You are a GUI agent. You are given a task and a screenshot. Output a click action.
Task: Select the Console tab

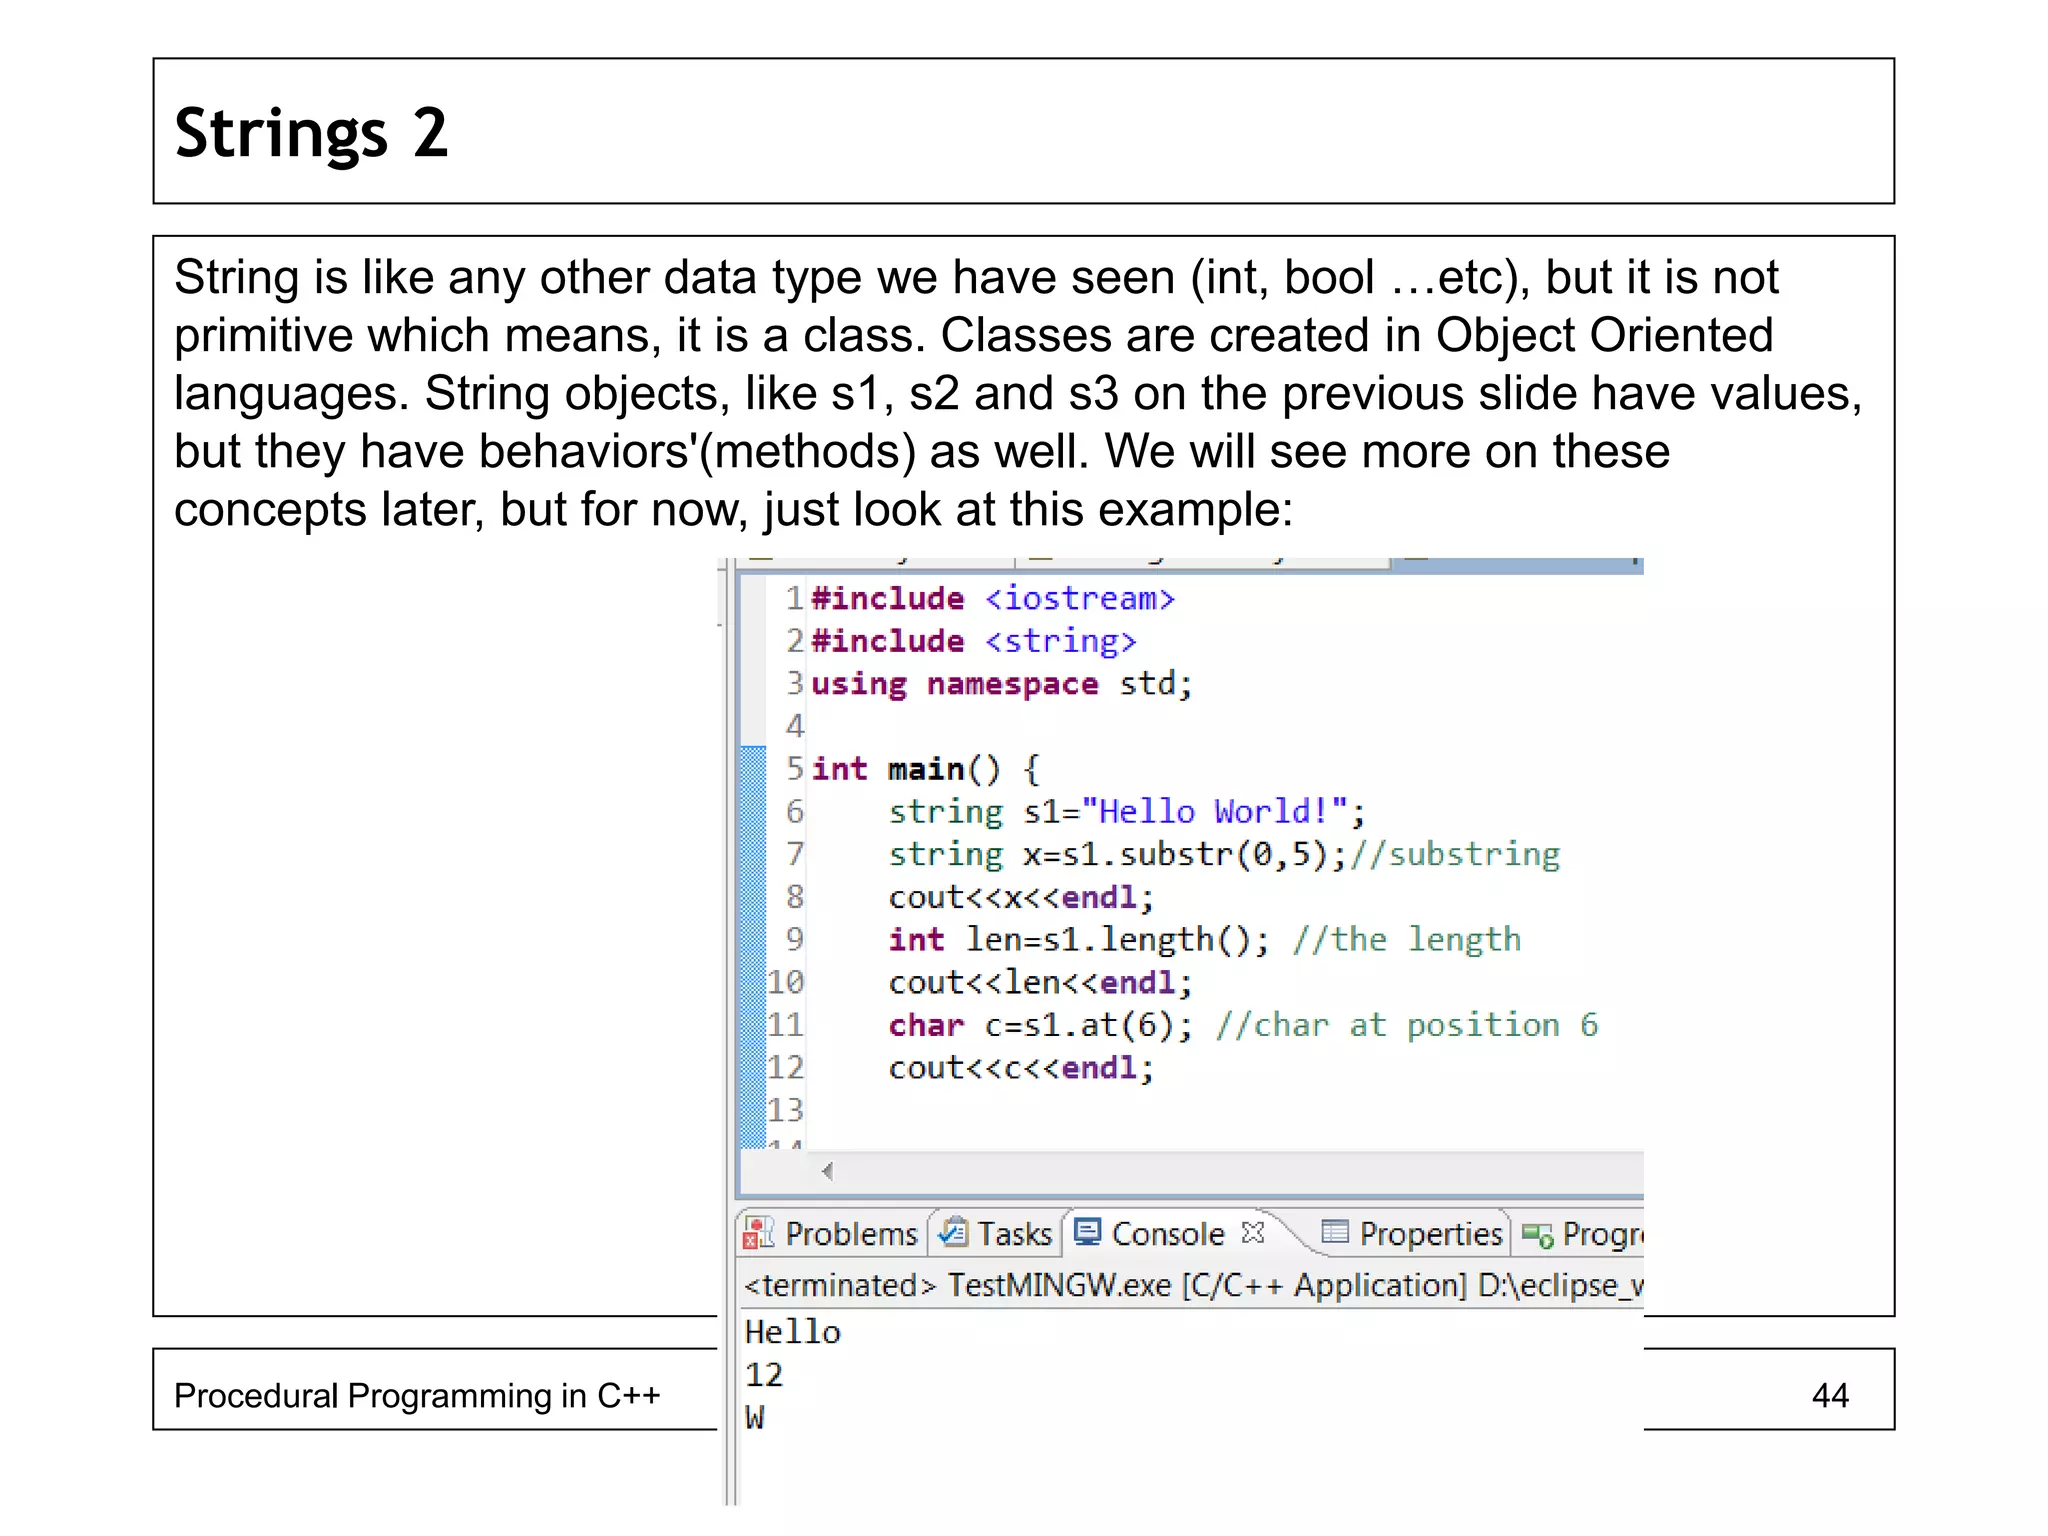1168,1233
